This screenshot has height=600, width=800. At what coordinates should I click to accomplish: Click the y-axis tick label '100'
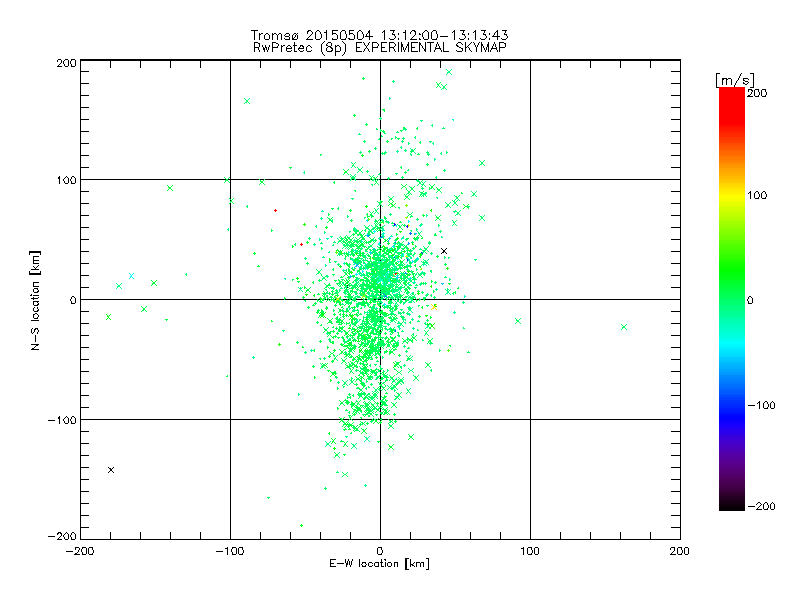[66, 180]
